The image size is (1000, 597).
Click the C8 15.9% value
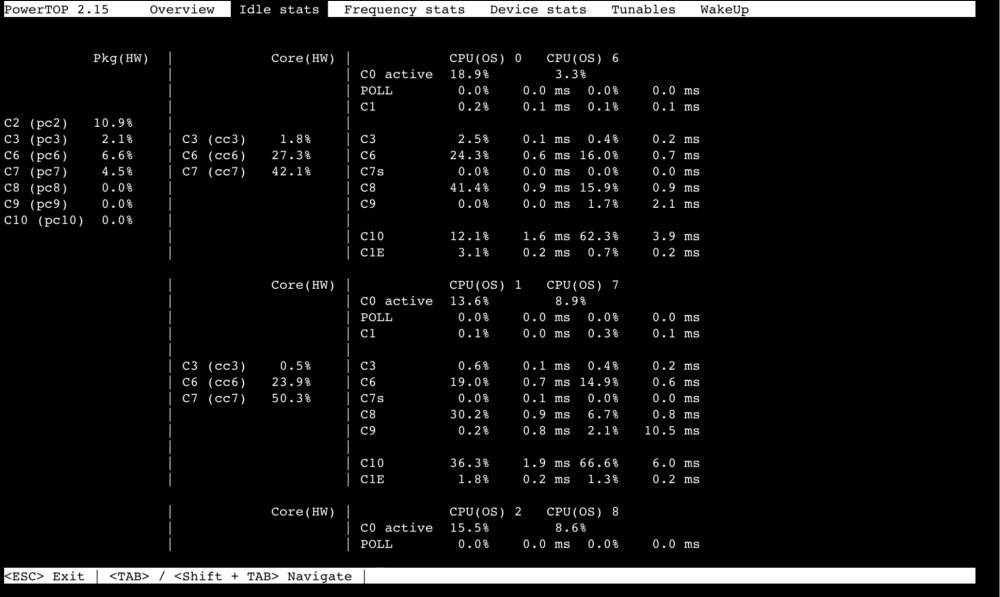click(599, 188)
